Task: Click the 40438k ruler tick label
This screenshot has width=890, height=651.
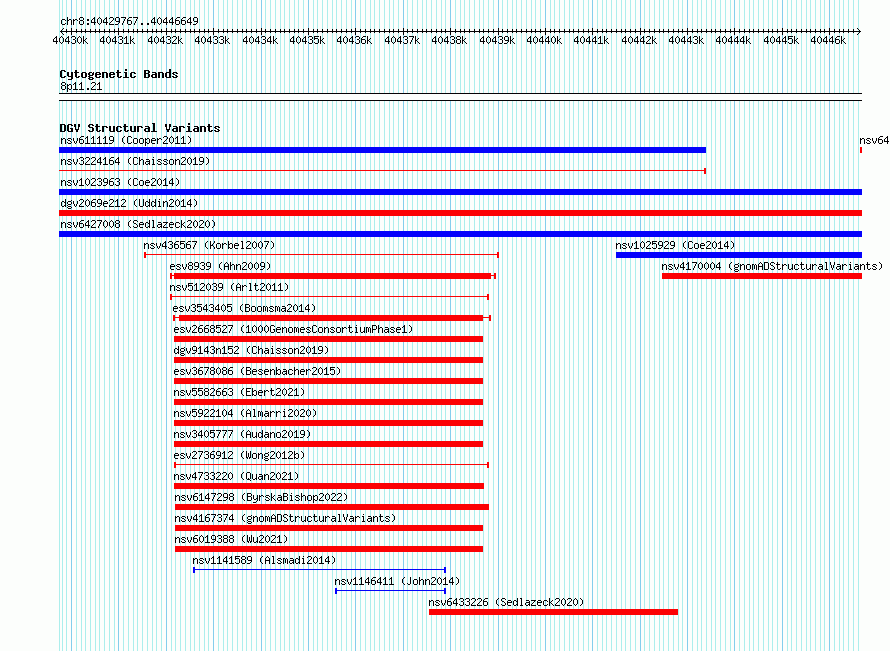Action: [x=449, y=40]
